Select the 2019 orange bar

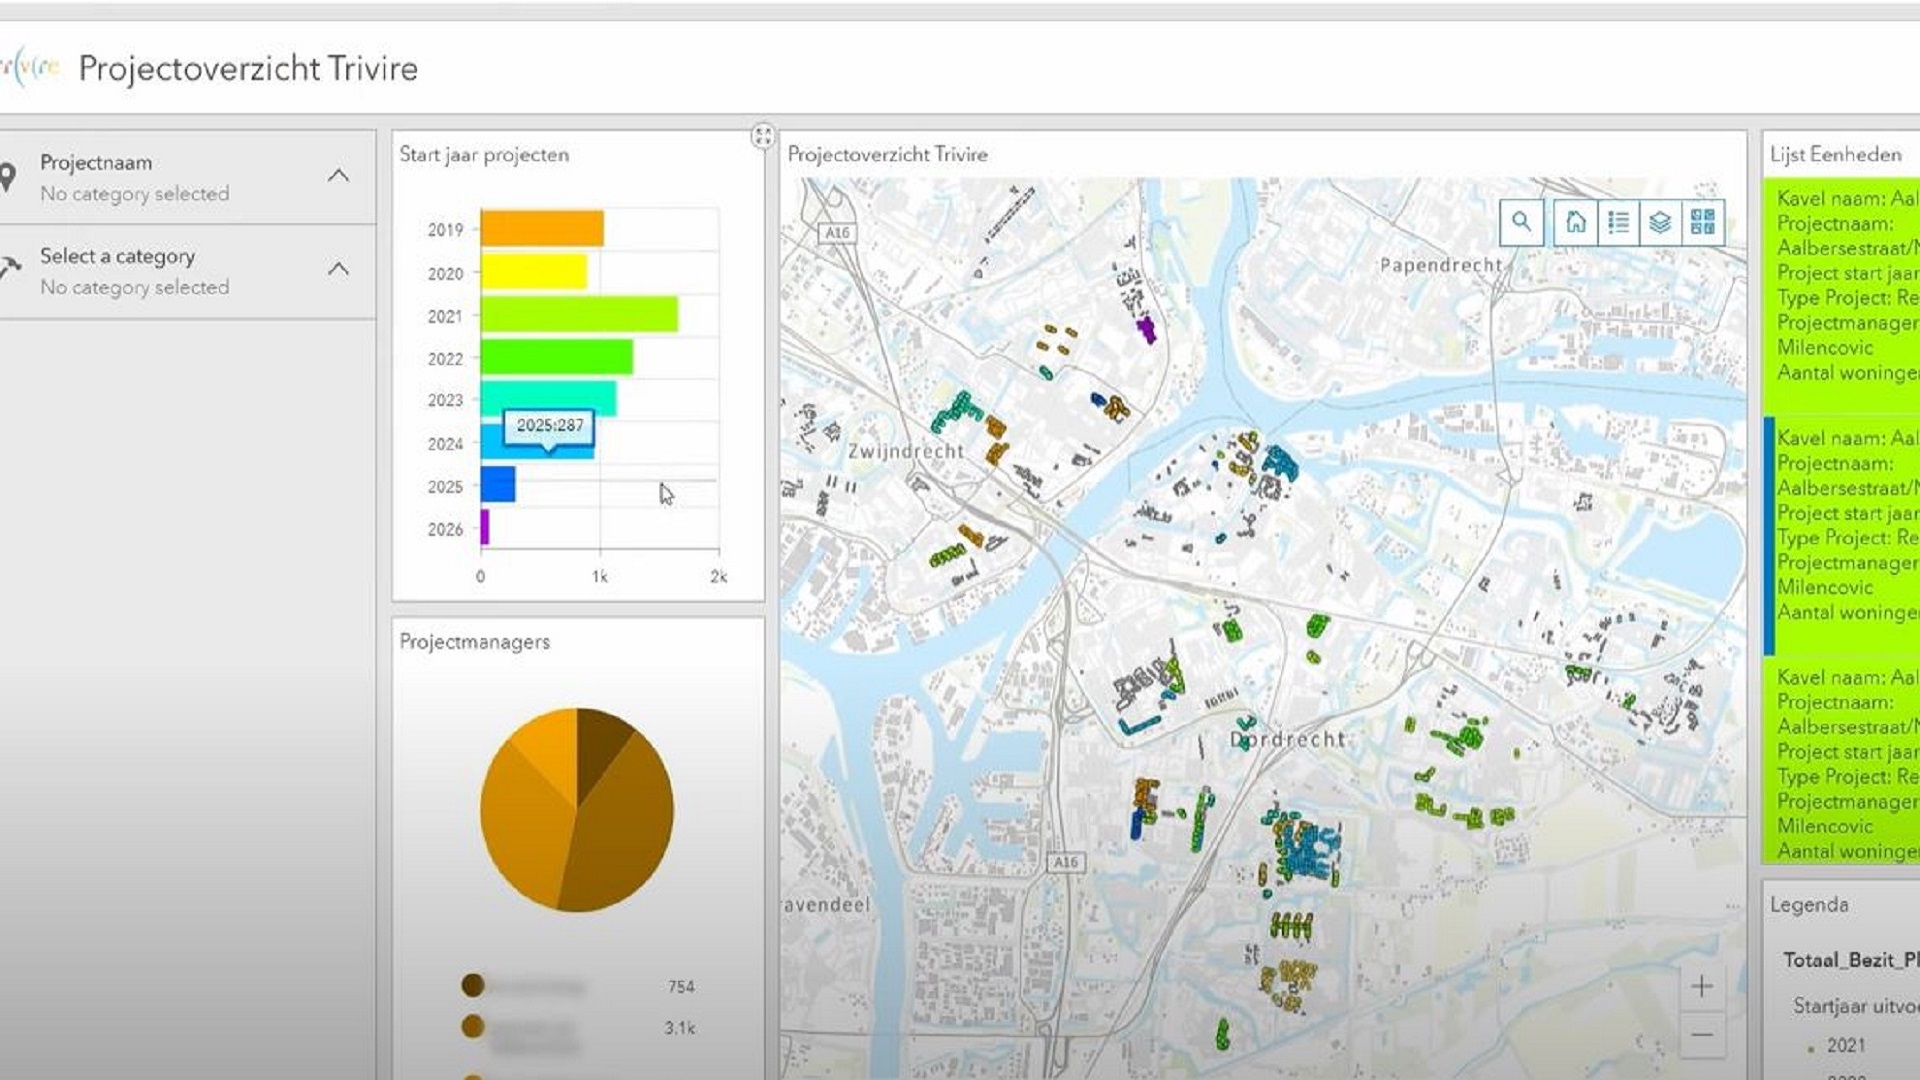click(541, 229)
